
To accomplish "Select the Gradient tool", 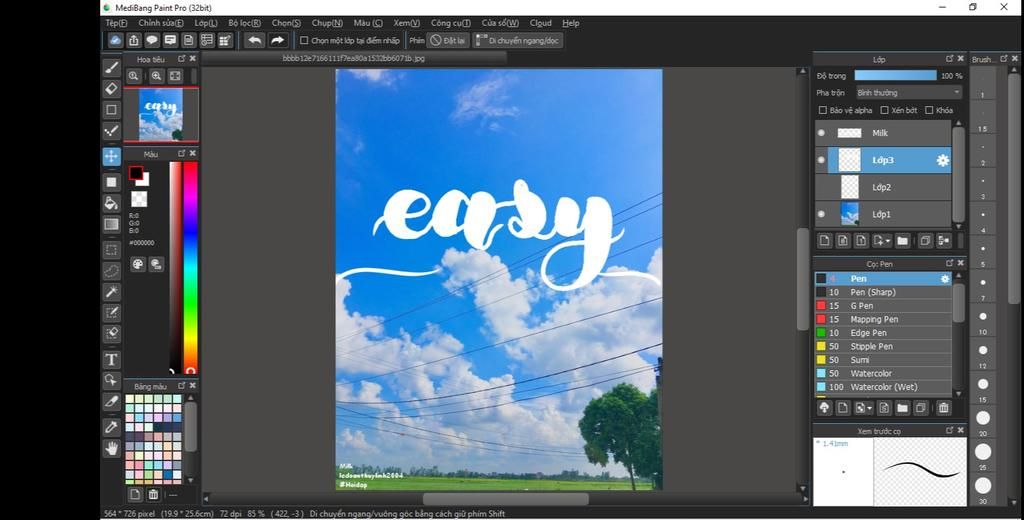I will (x=112, y=224).
